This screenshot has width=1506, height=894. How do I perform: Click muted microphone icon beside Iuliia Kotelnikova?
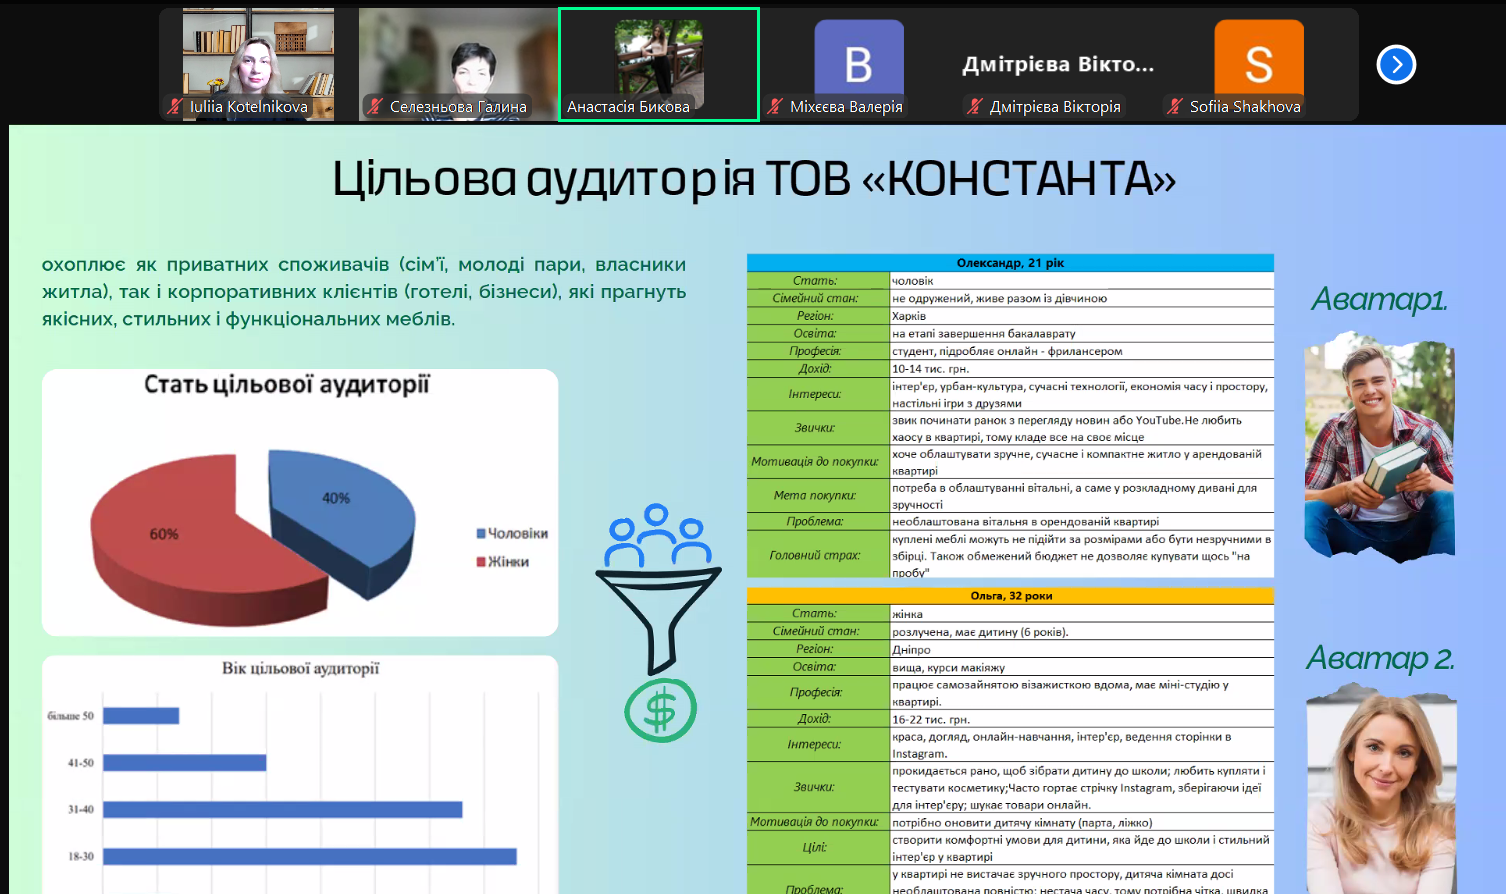(x=175, y=106)
